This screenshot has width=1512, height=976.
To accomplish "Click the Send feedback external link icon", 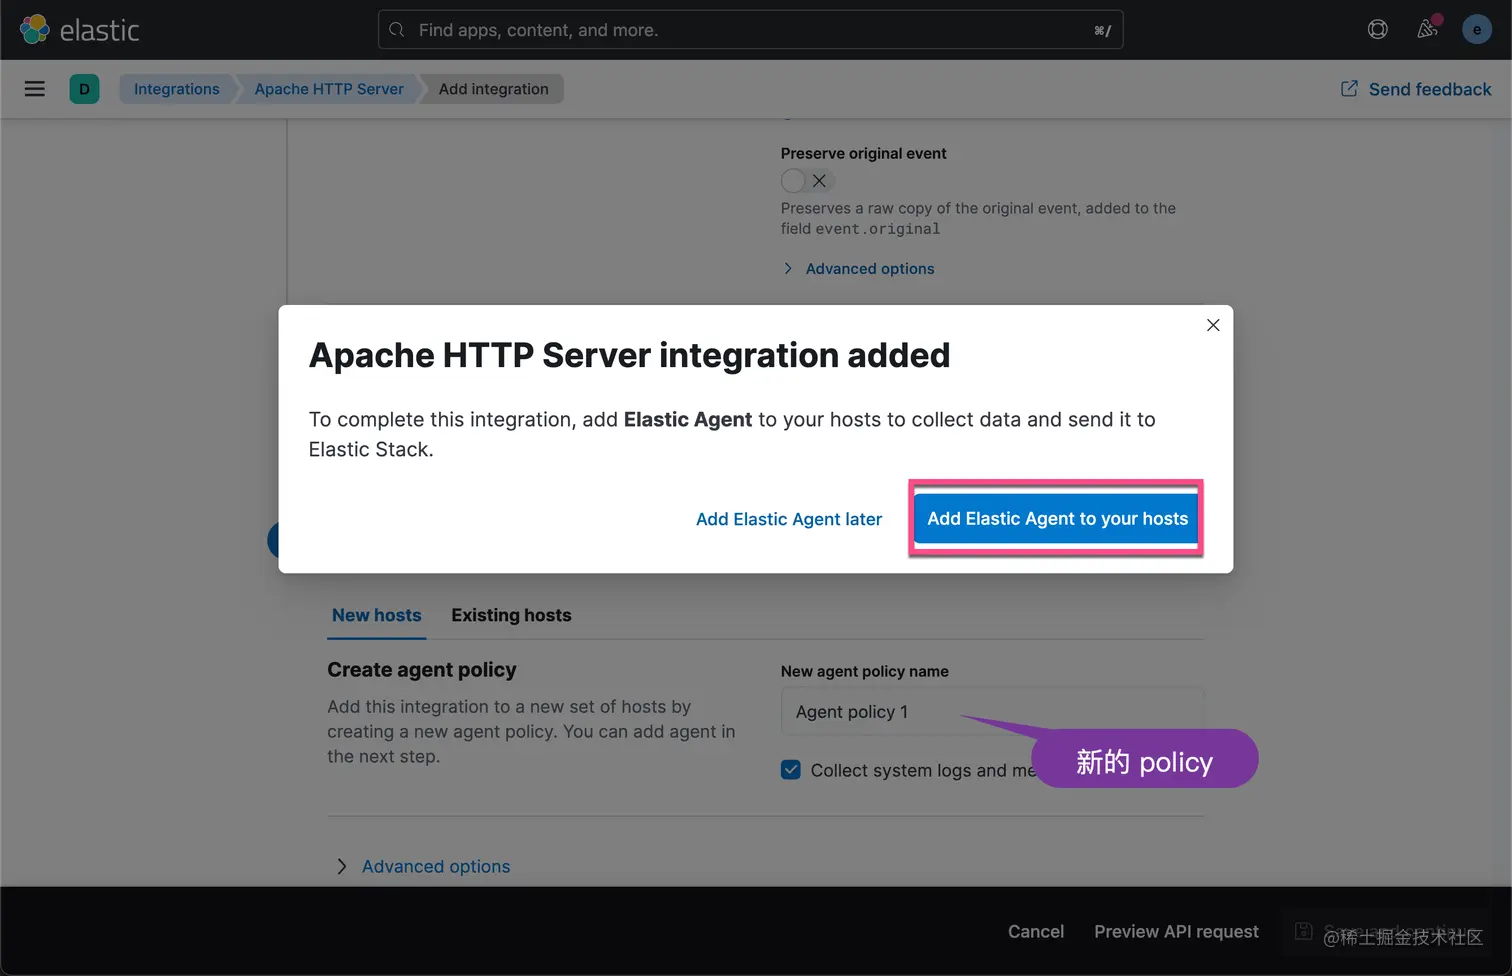I will click(x=1349, y=89).
